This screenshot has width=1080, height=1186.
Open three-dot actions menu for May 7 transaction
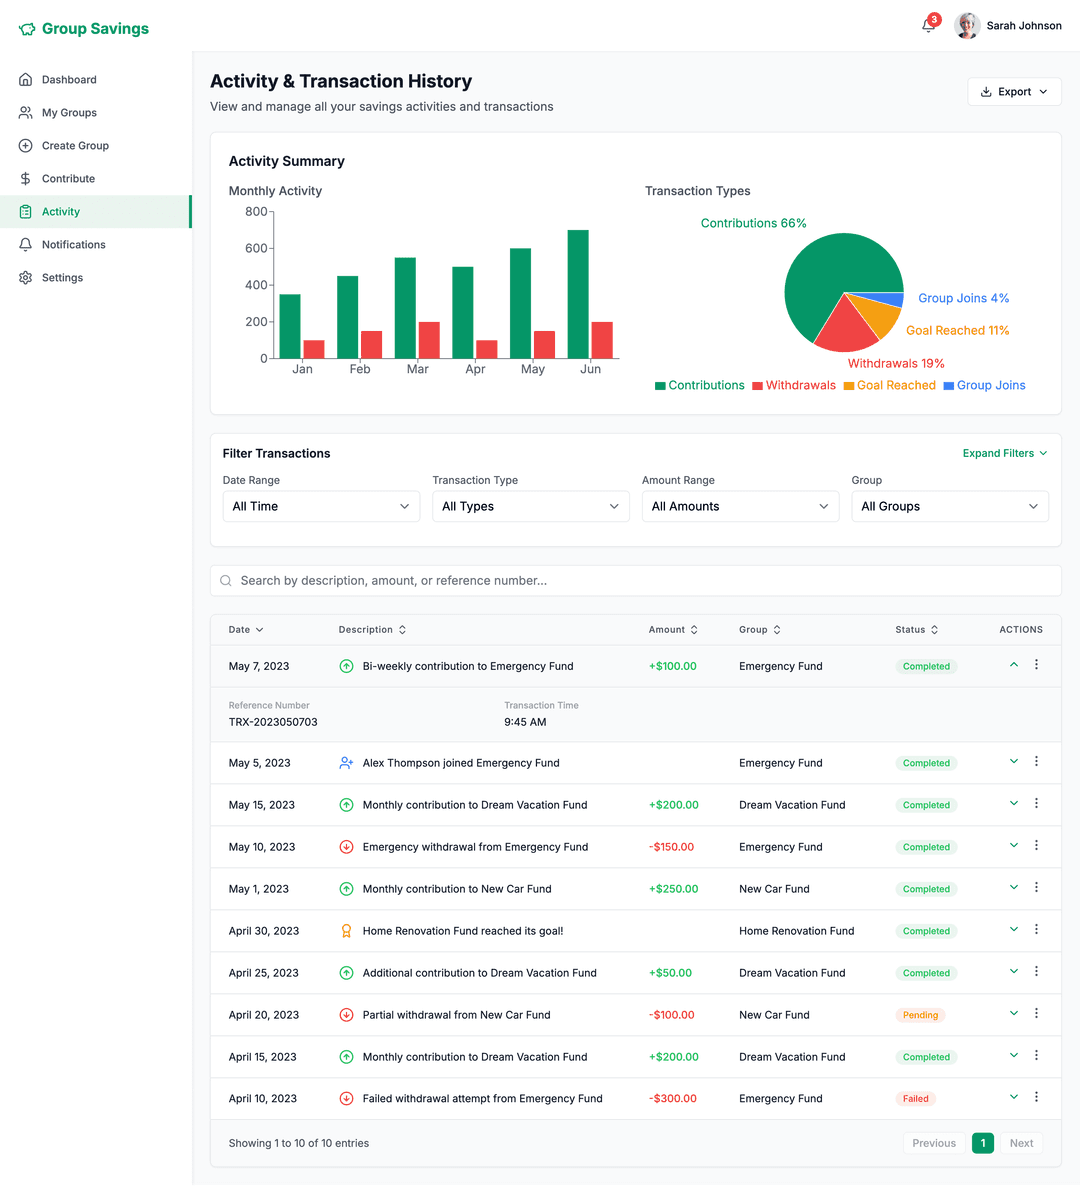point(1036,665)
